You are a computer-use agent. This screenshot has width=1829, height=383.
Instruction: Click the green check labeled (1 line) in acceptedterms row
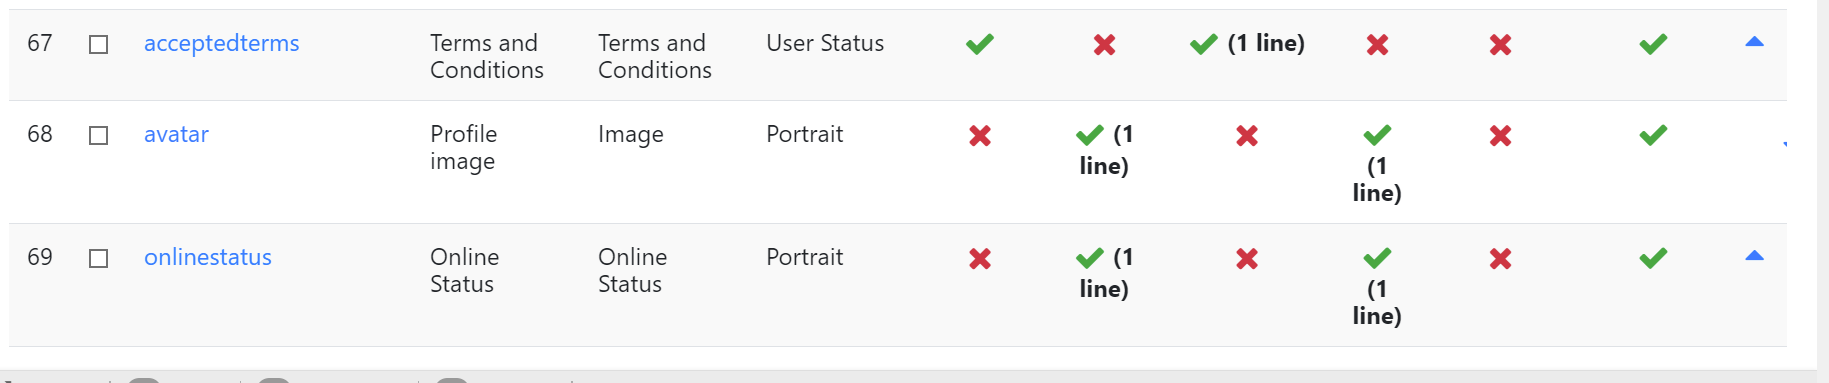pos(1247,44)
